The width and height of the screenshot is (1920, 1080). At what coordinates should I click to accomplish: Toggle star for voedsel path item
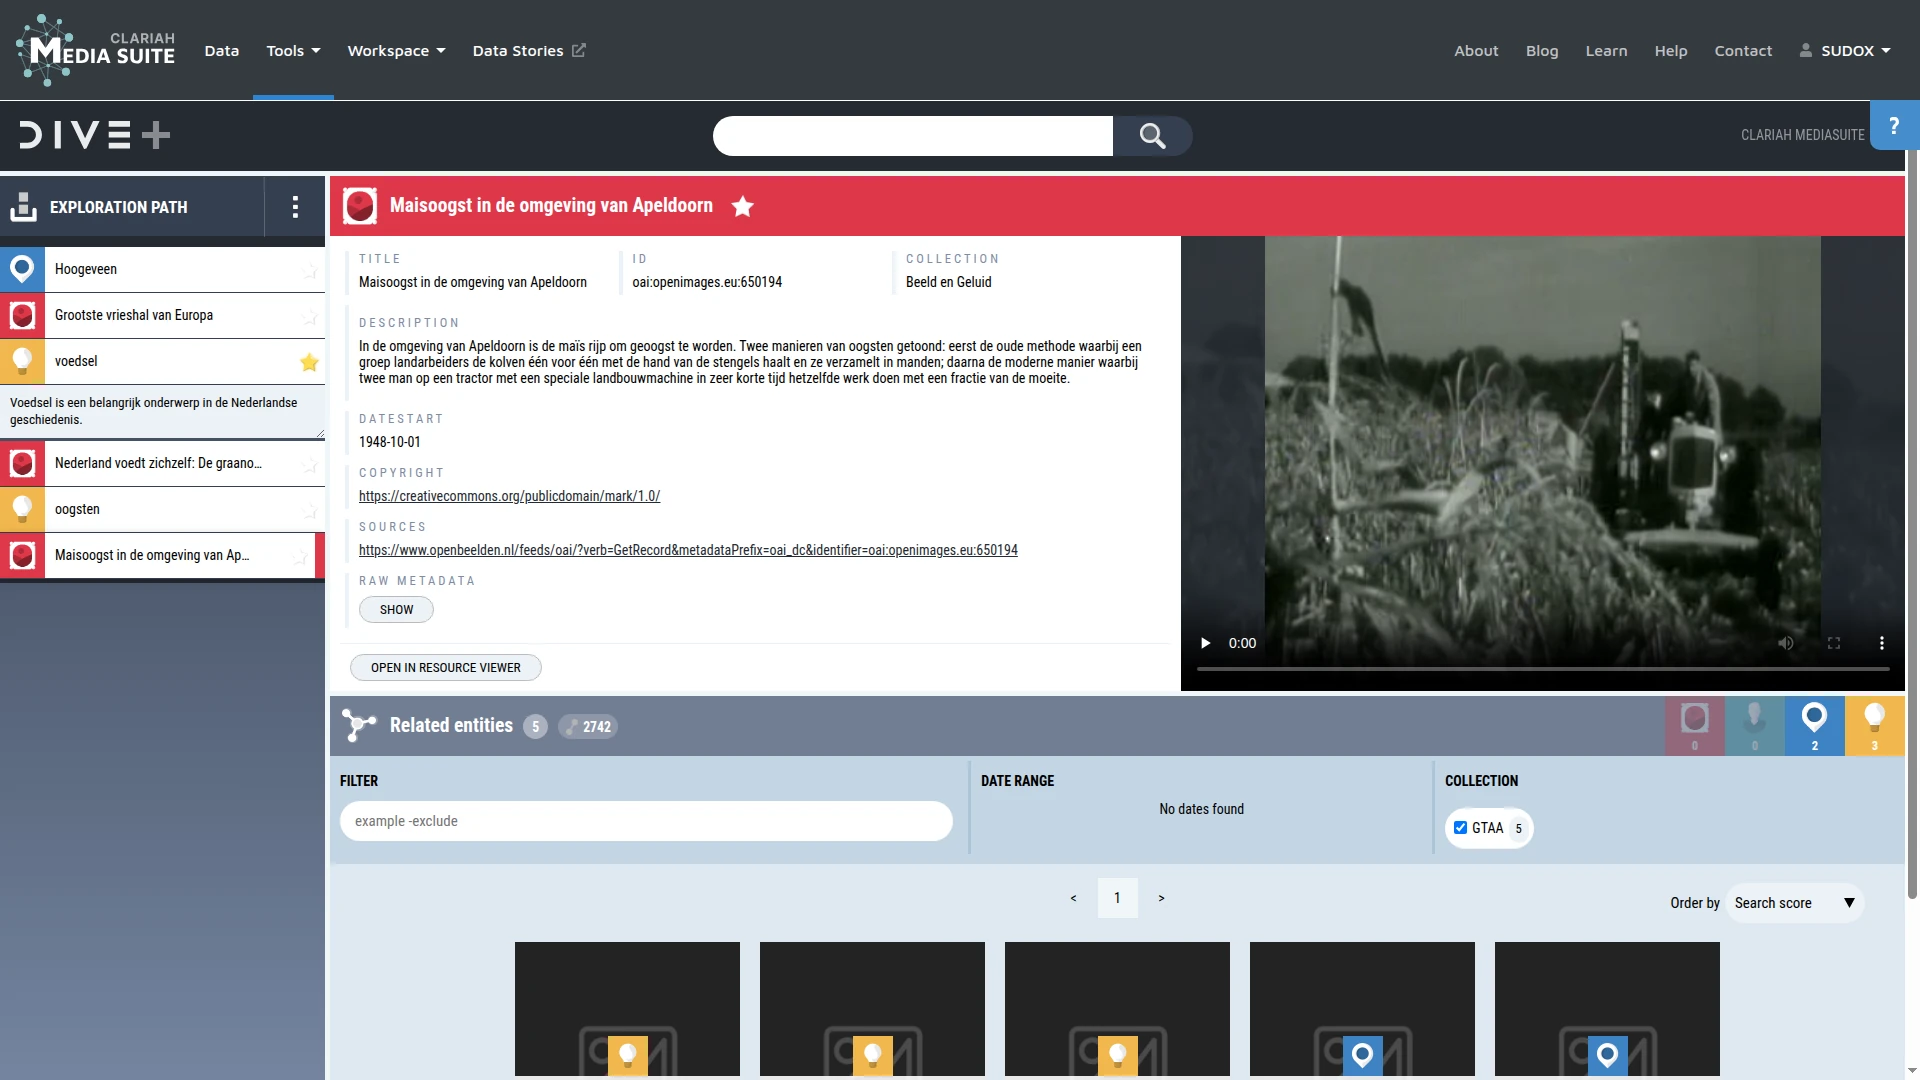[x=309, y=362]
